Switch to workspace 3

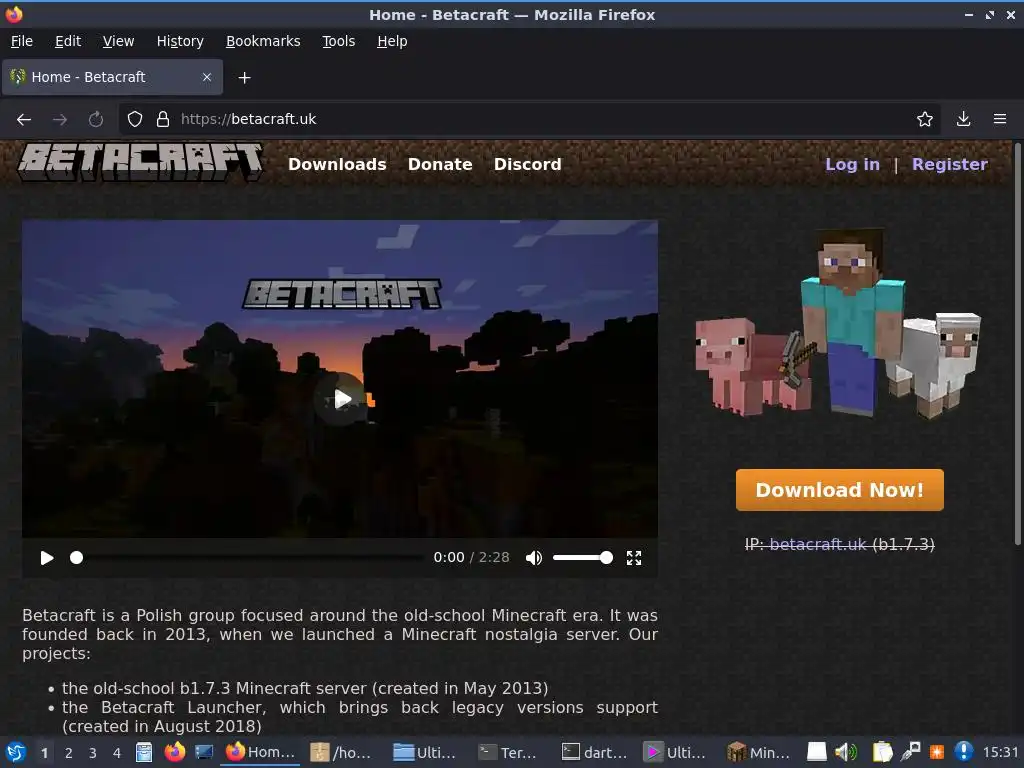93,753
